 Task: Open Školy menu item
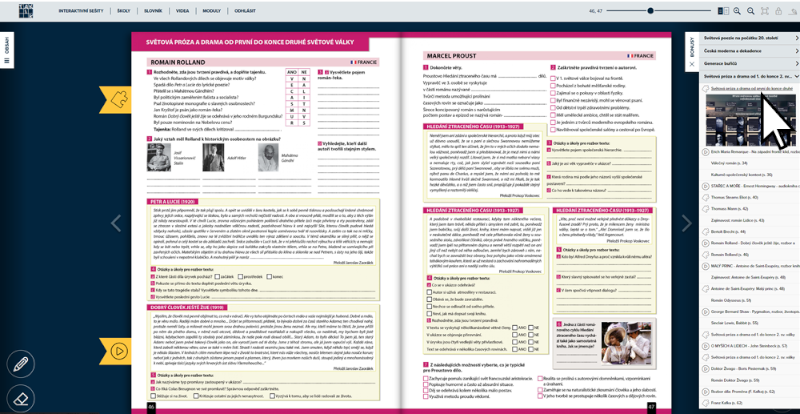click(123, 11)
